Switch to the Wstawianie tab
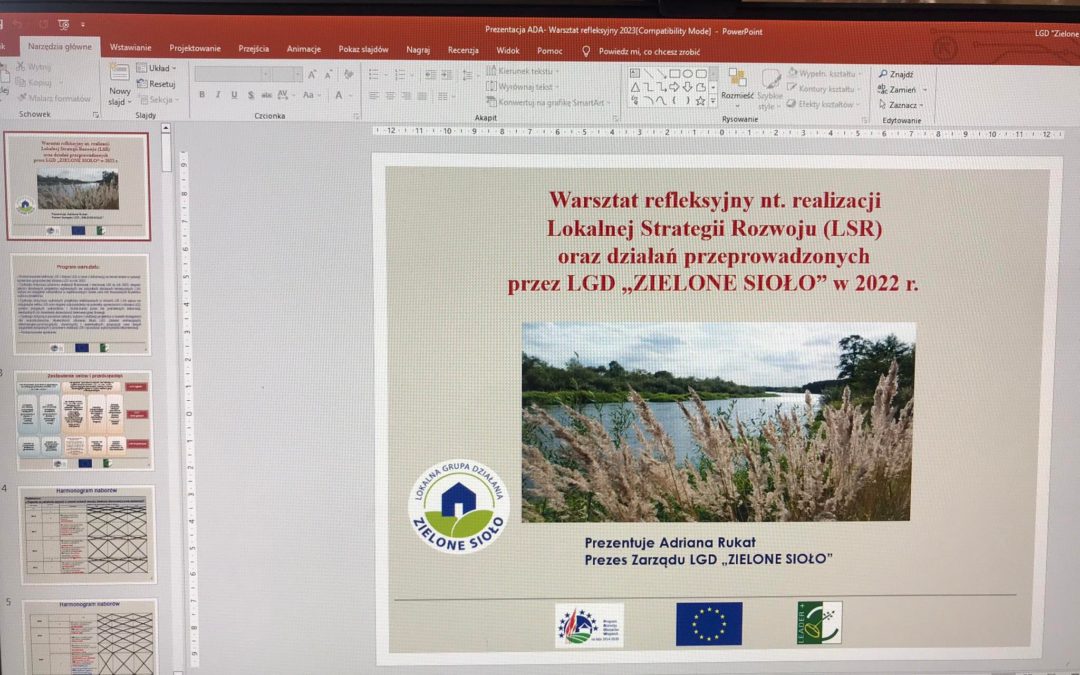Image resolution: width=1080 pixels, height=675 pixels. [x=130, y=48]
